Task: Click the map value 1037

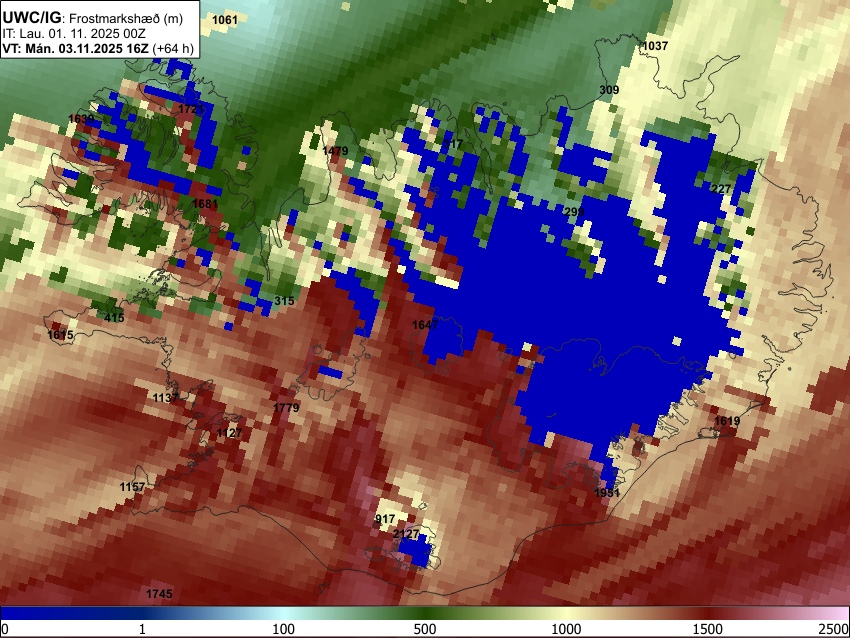Action: click(x=655, y=46)
